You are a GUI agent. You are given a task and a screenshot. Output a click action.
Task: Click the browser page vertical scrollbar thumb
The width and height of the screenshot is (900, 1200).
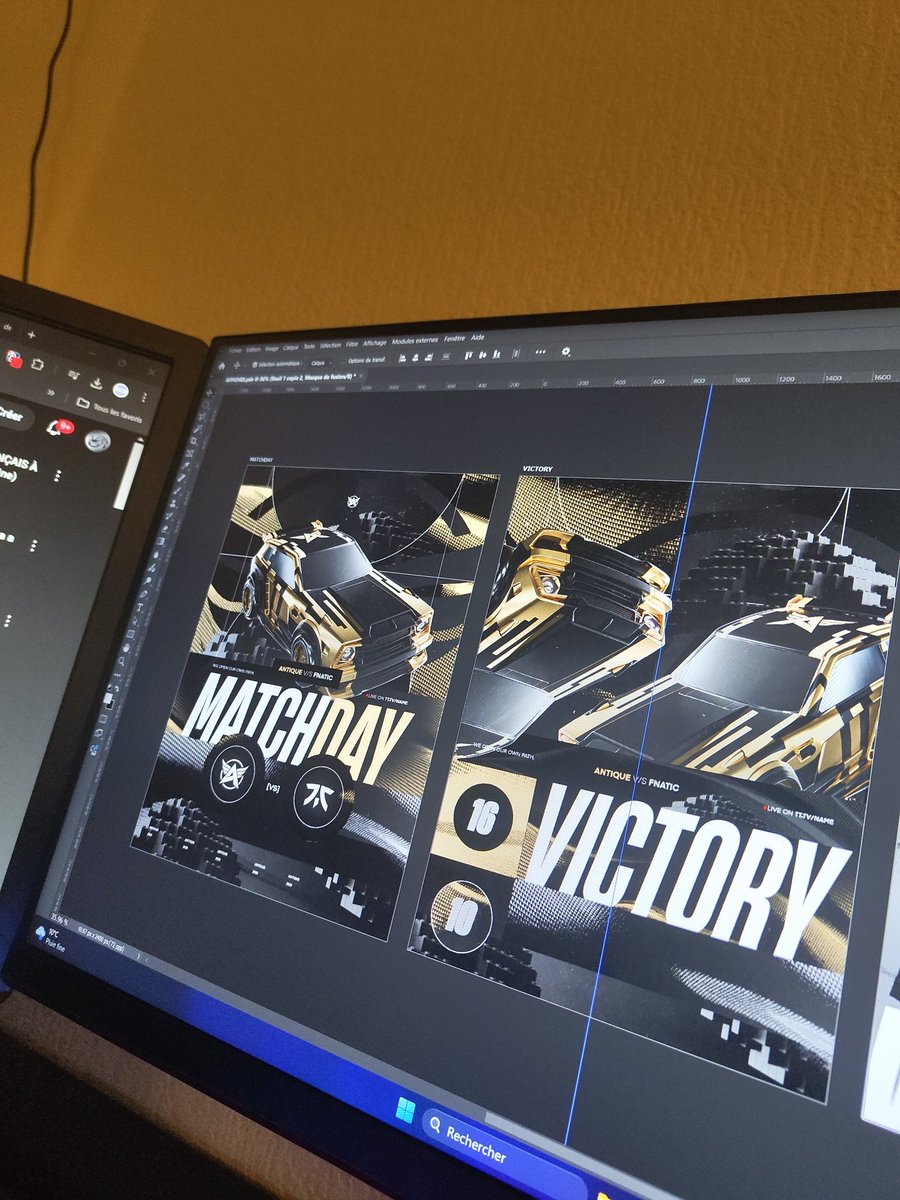pyautogui.click(x=129, y=474)
